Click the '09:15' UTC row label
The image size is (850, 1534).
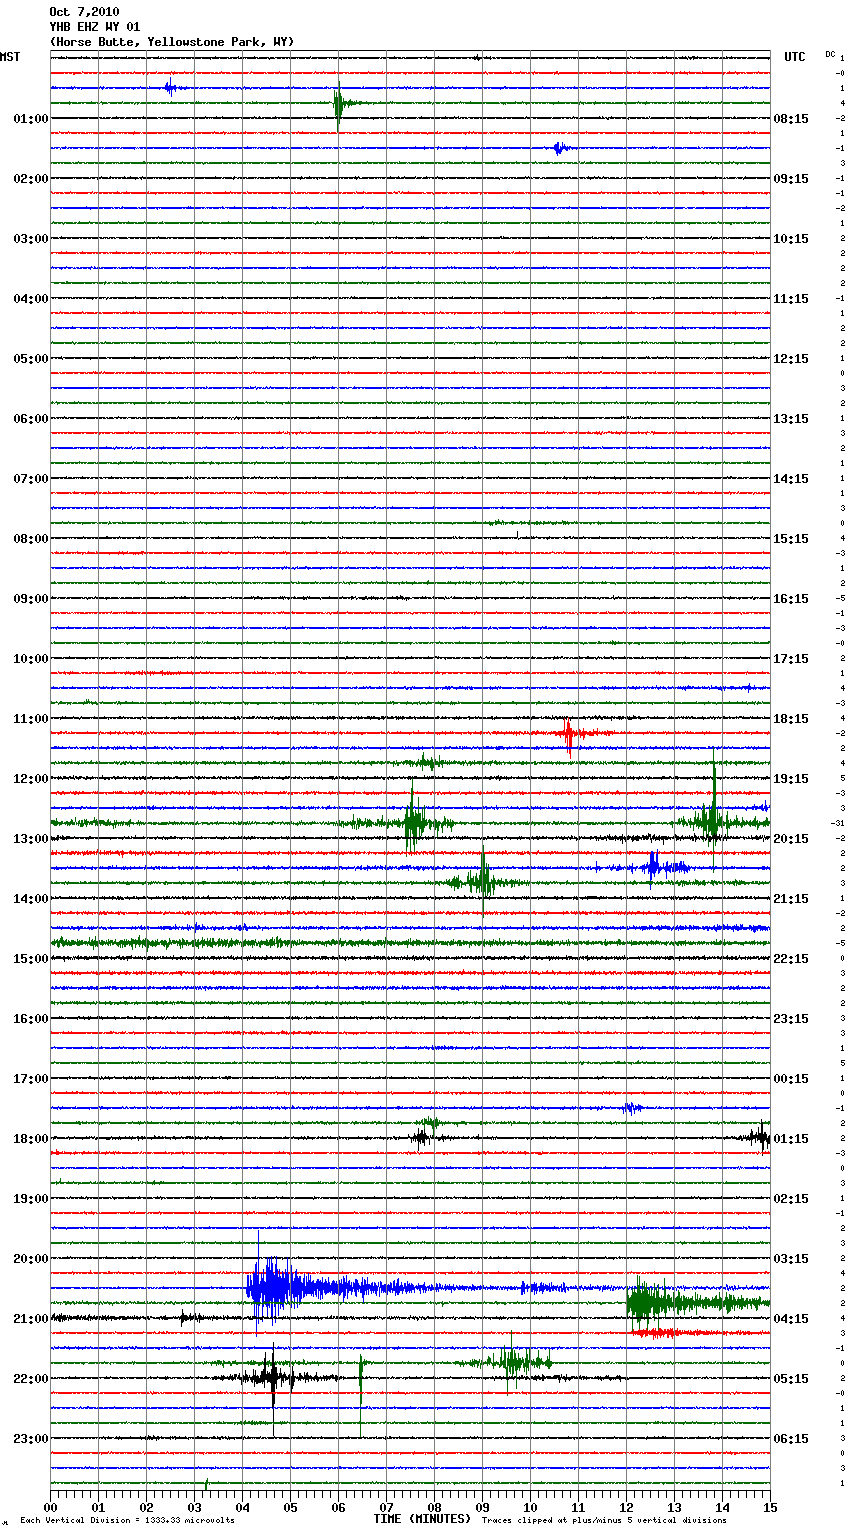[791, 179]
